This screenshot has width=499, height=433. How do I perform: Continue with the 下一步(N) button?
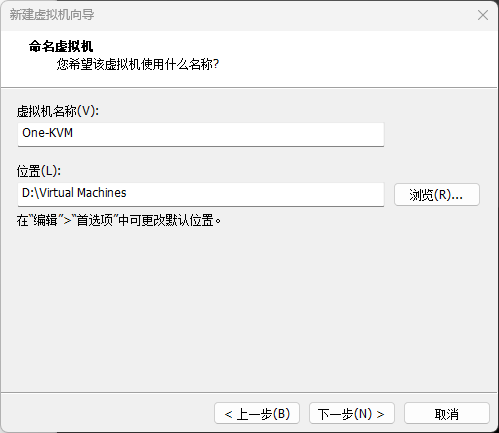pos(352,413)
